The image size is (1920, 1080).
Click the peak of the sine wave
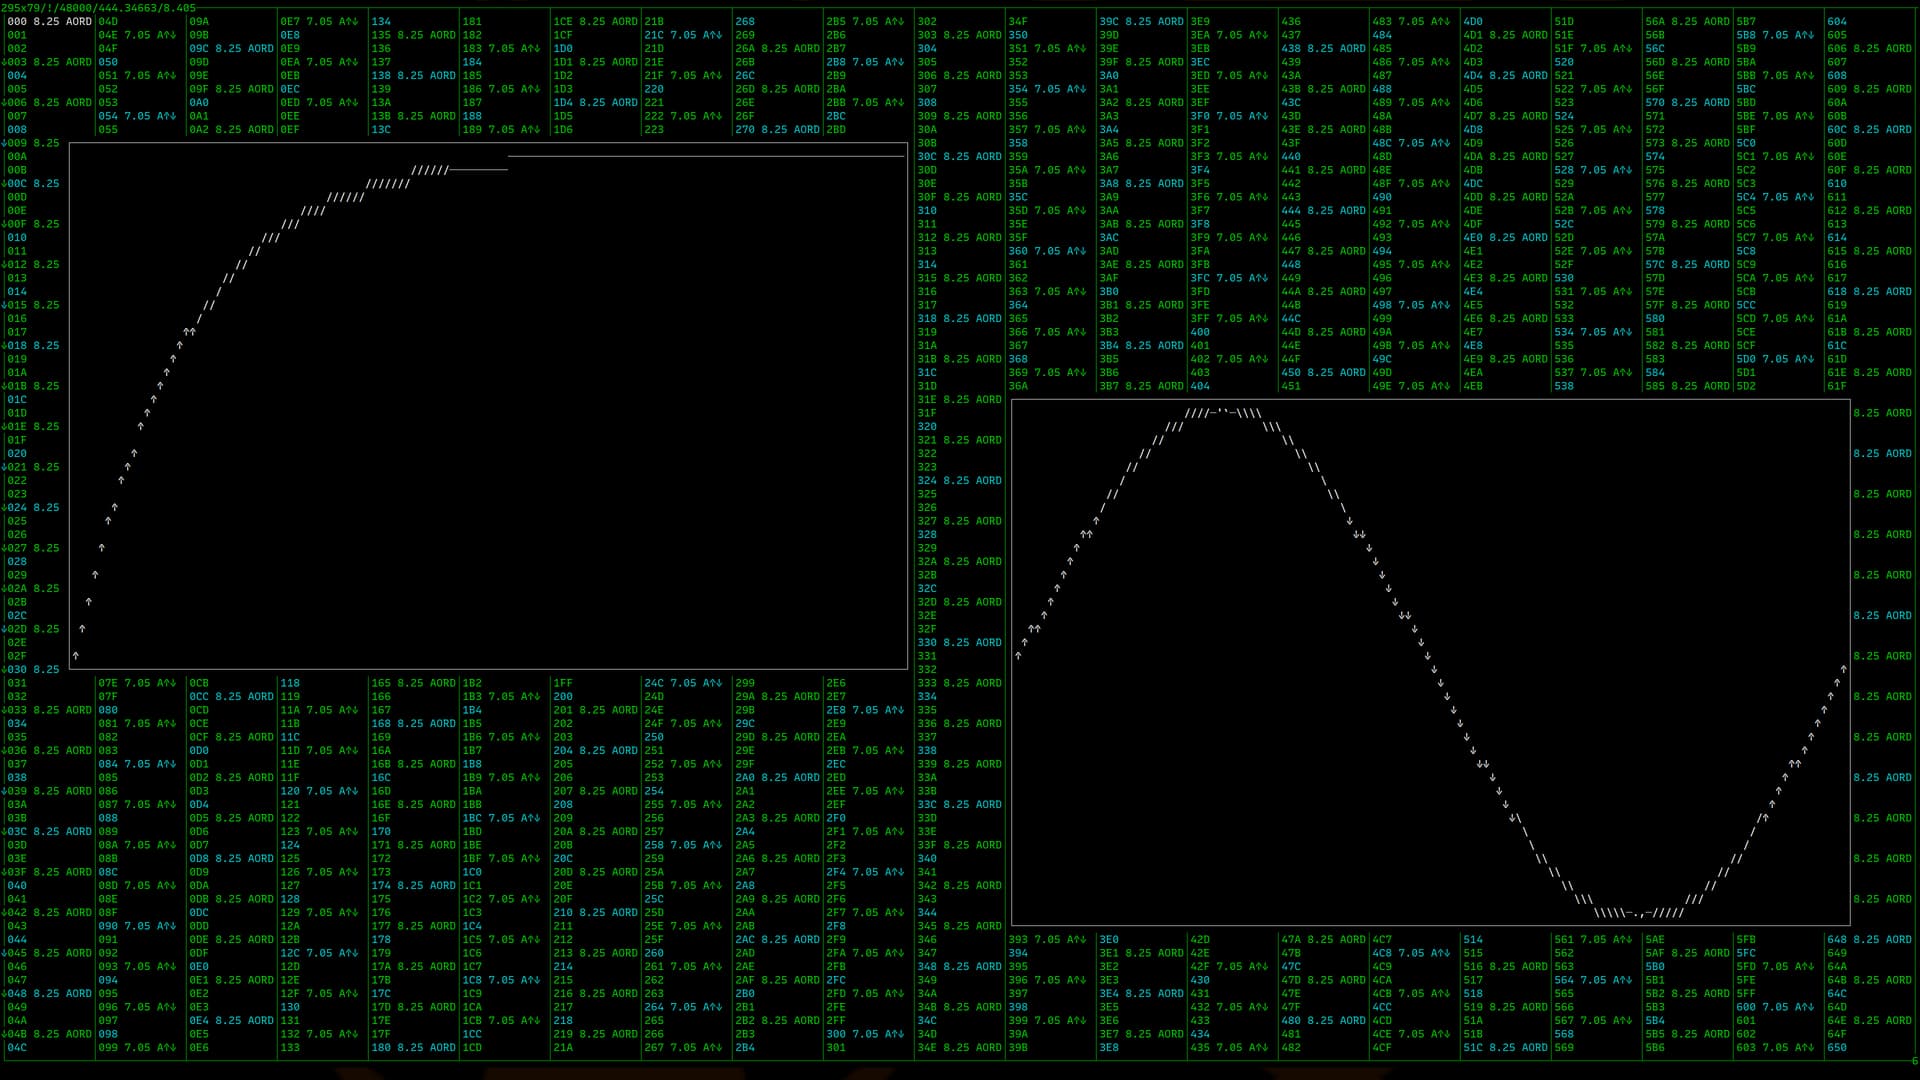coord(1222,412)
